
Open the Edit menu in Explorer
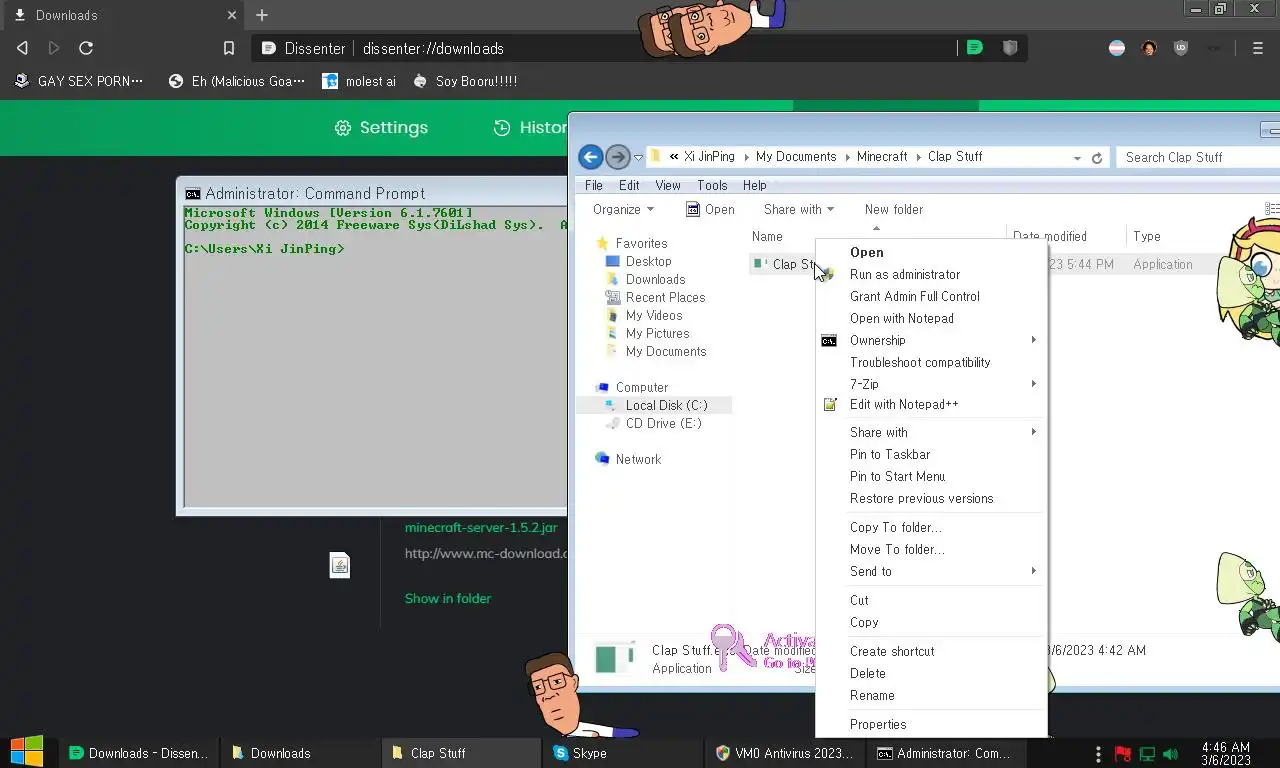coord(629,185)
